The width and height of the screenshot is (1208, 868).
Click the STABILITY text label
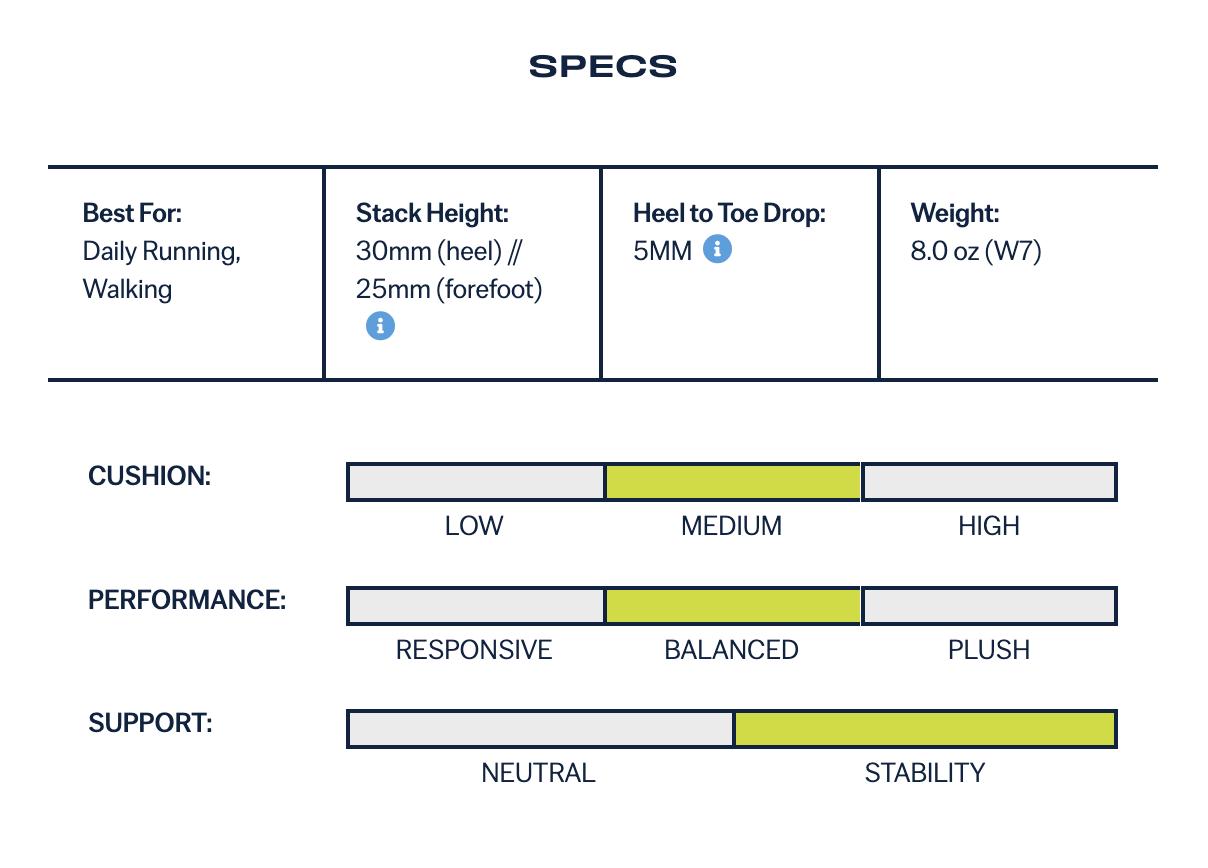pos(925,773)
